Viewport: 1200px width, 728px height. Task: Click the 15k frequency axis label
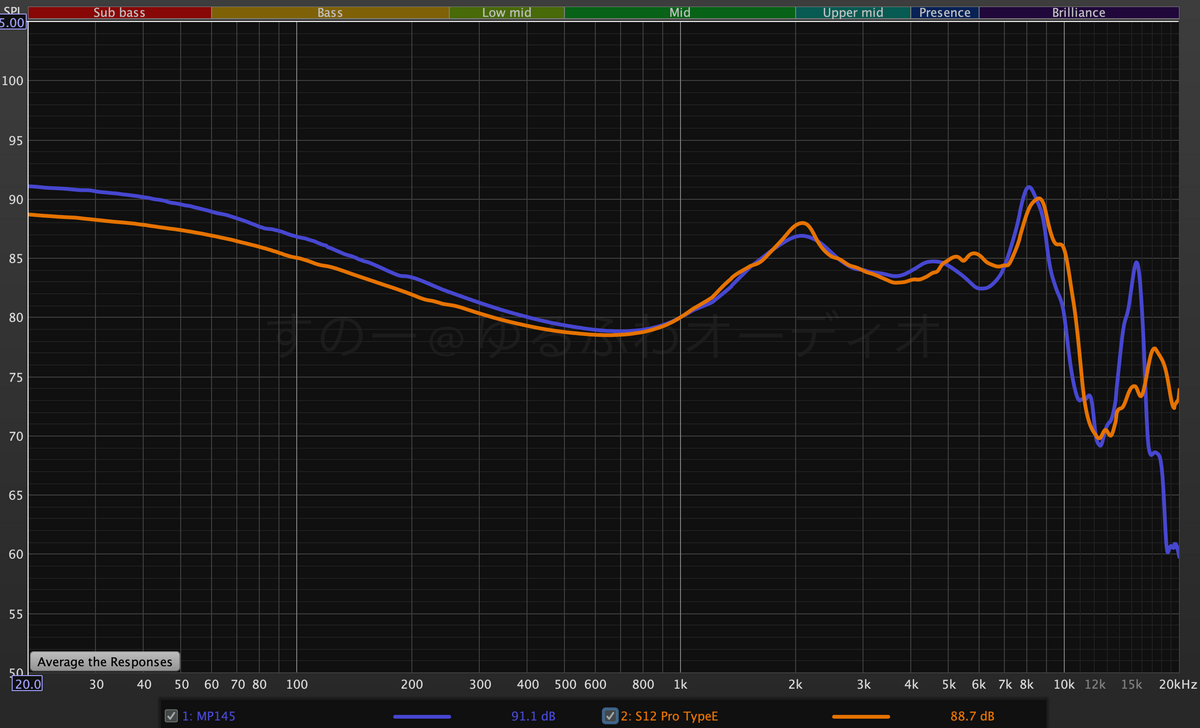point(1131,684)
